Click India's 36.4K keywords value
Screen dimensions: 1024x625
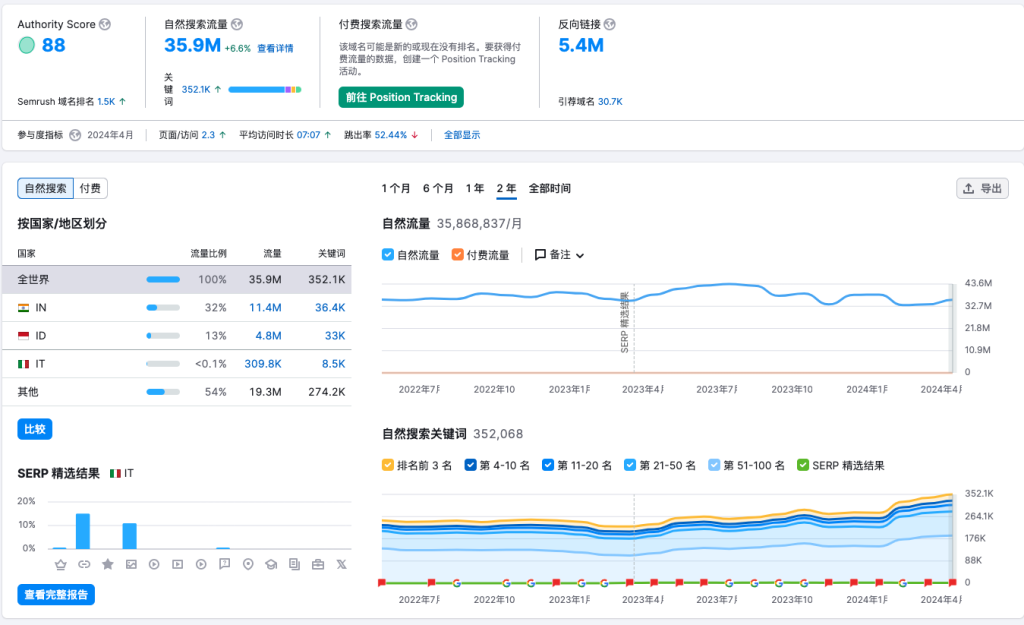point(330,308)
